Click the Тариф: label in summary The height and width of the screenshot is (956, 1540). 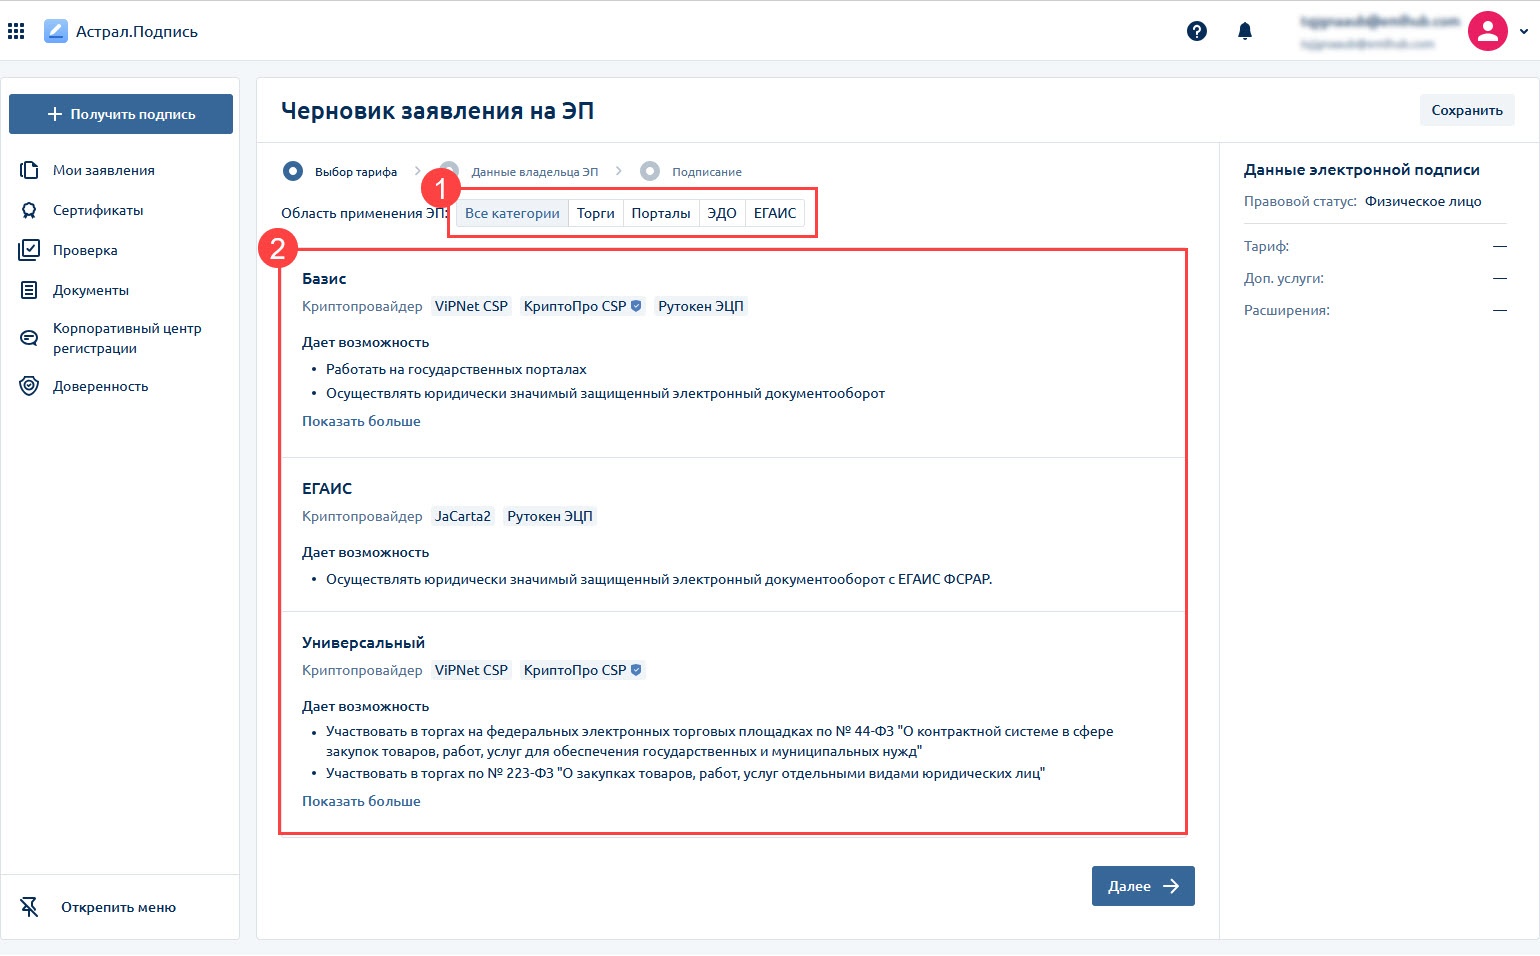tap(1266, 246)
